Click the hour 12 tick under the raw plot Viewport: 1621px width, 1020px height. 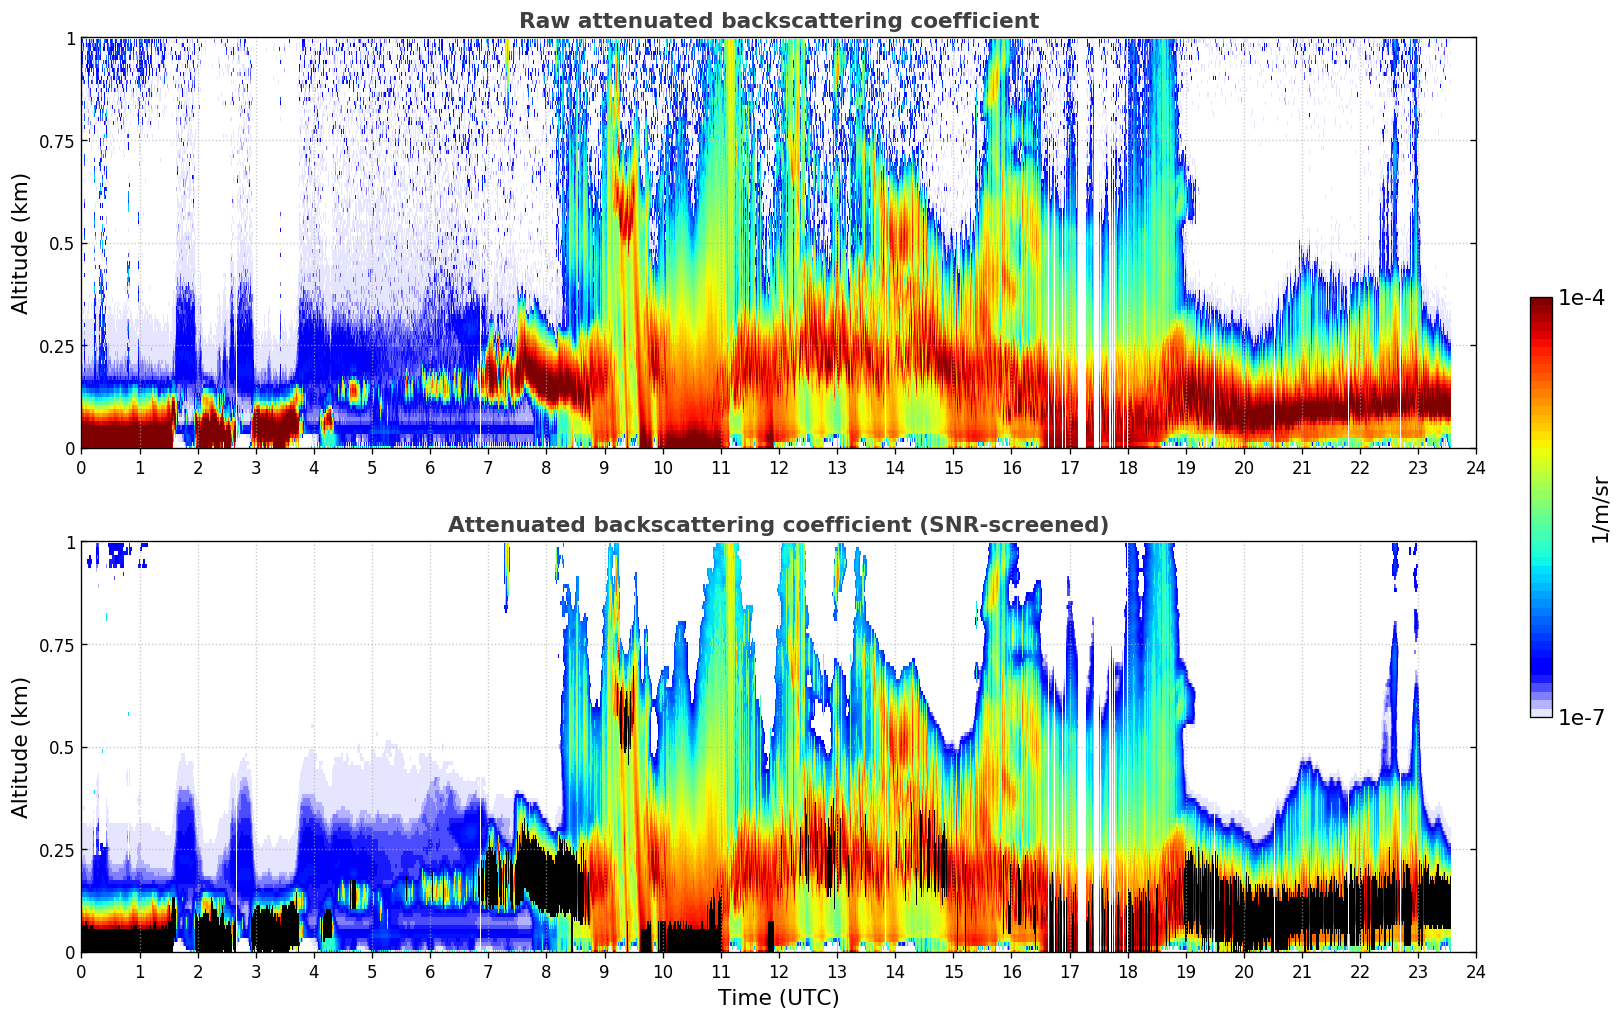pos(778,467)
